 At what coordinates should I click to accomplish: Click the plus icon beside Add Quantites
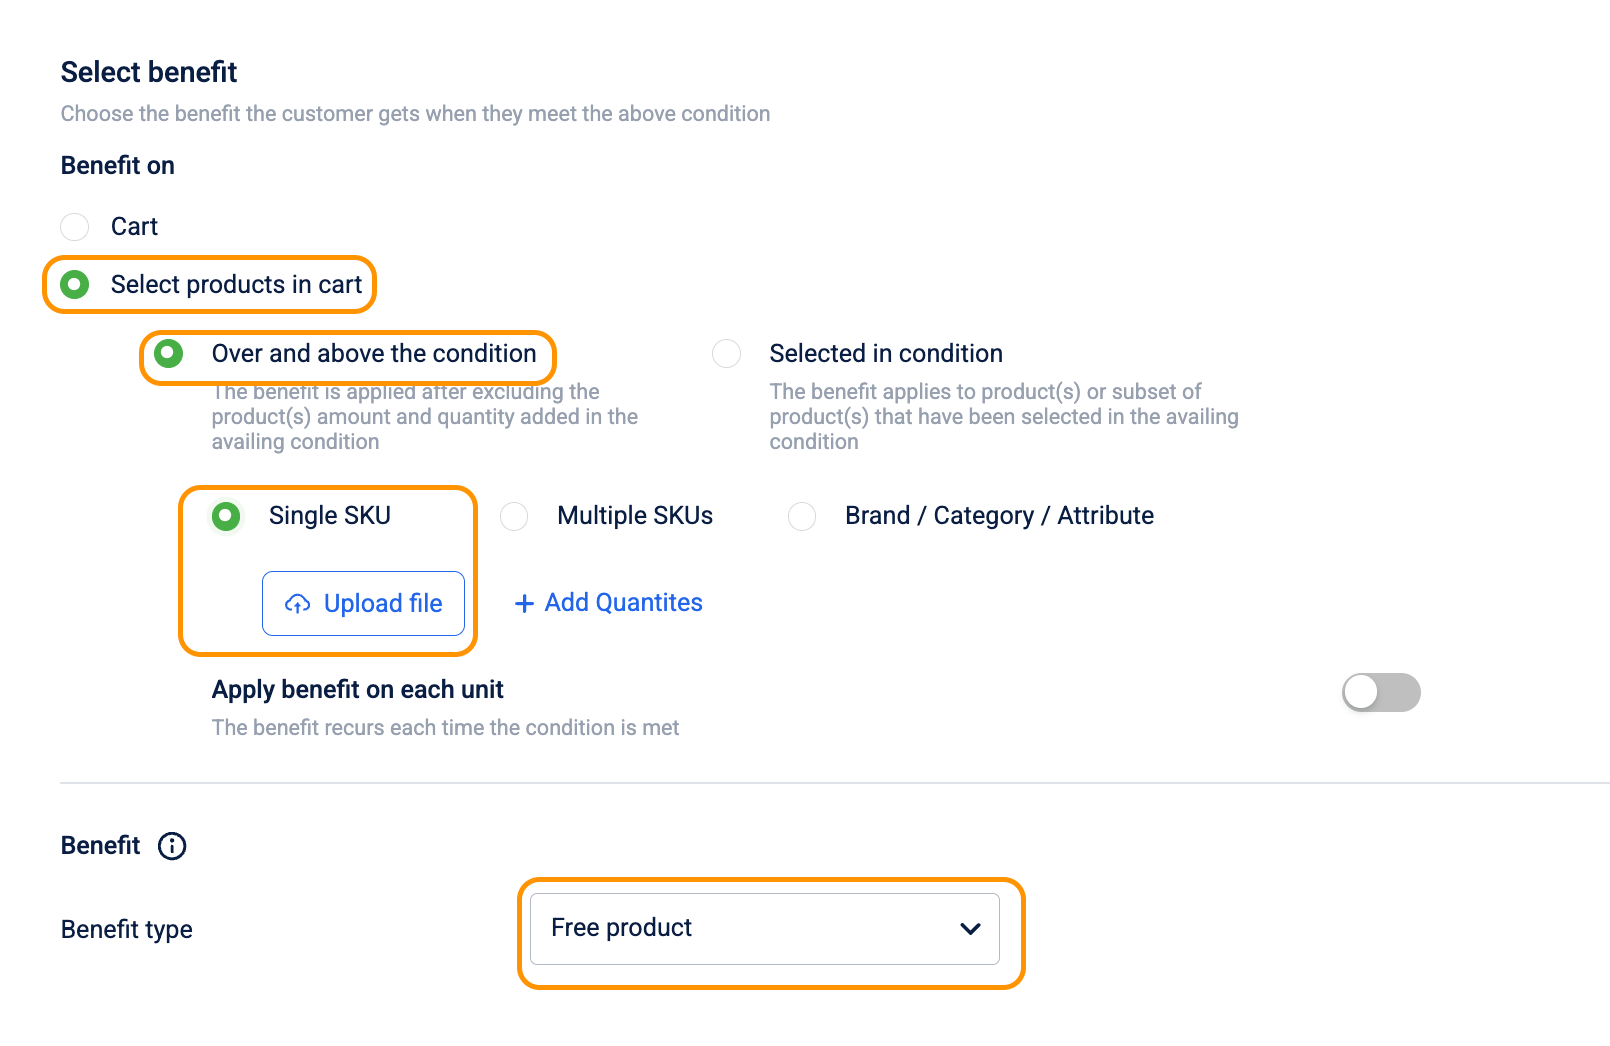tap(524, 603)
